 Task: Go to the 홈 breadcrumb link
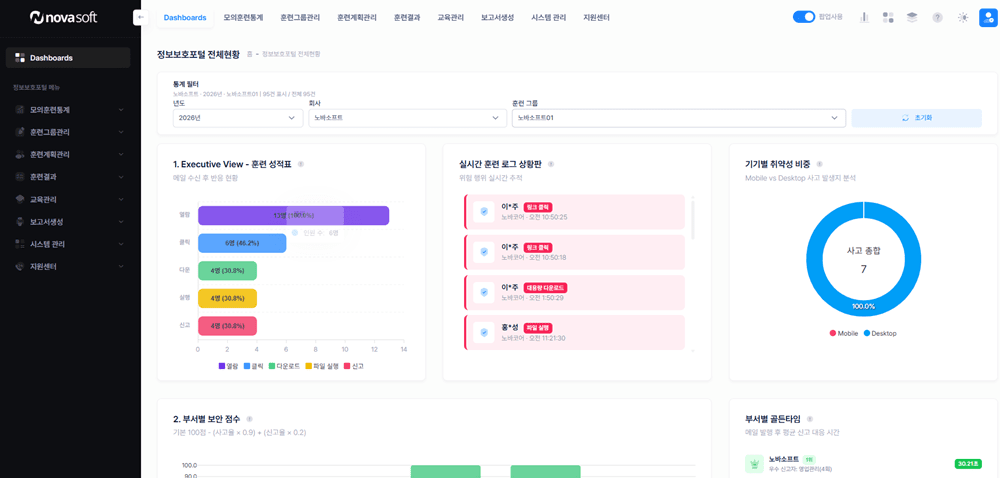click(249, 54)
